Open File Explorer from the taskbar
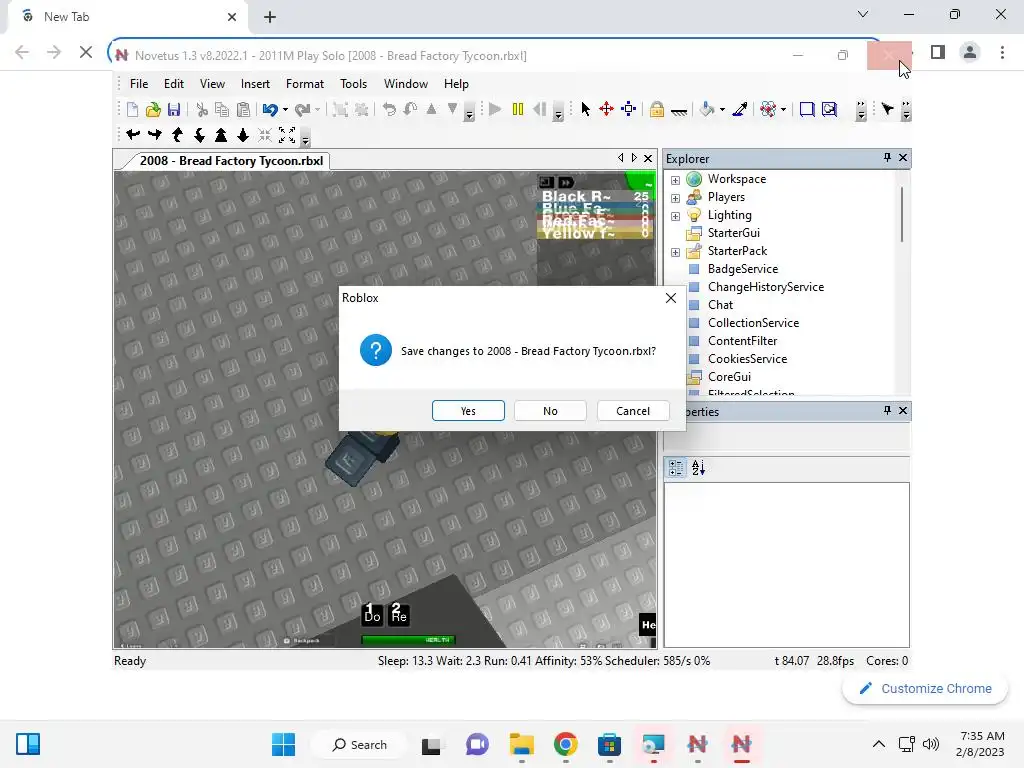 tap(521, 744)
